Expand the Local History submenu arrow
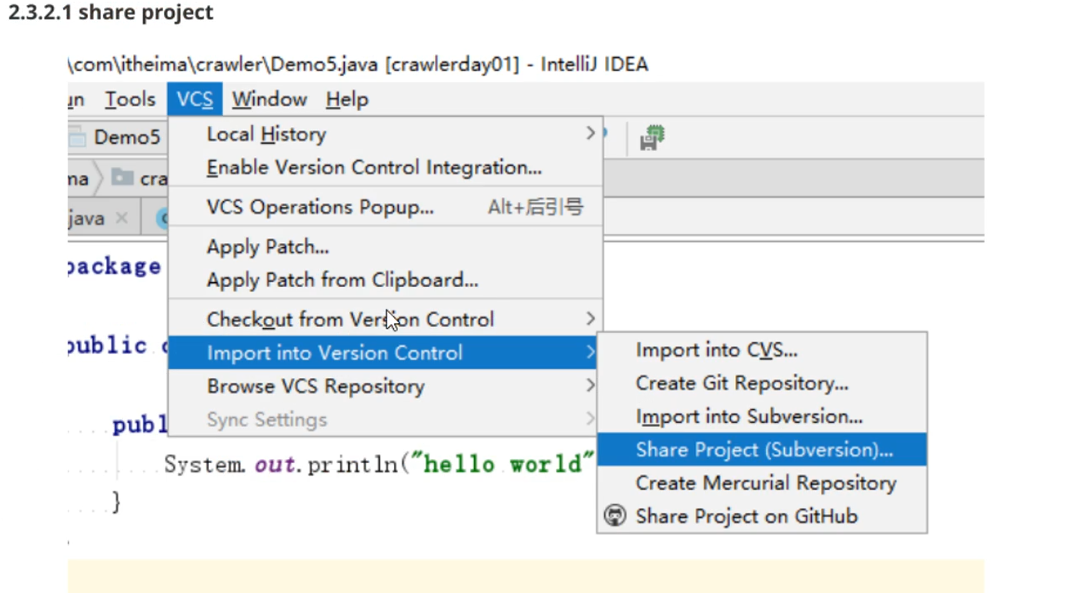 (590, 133)
